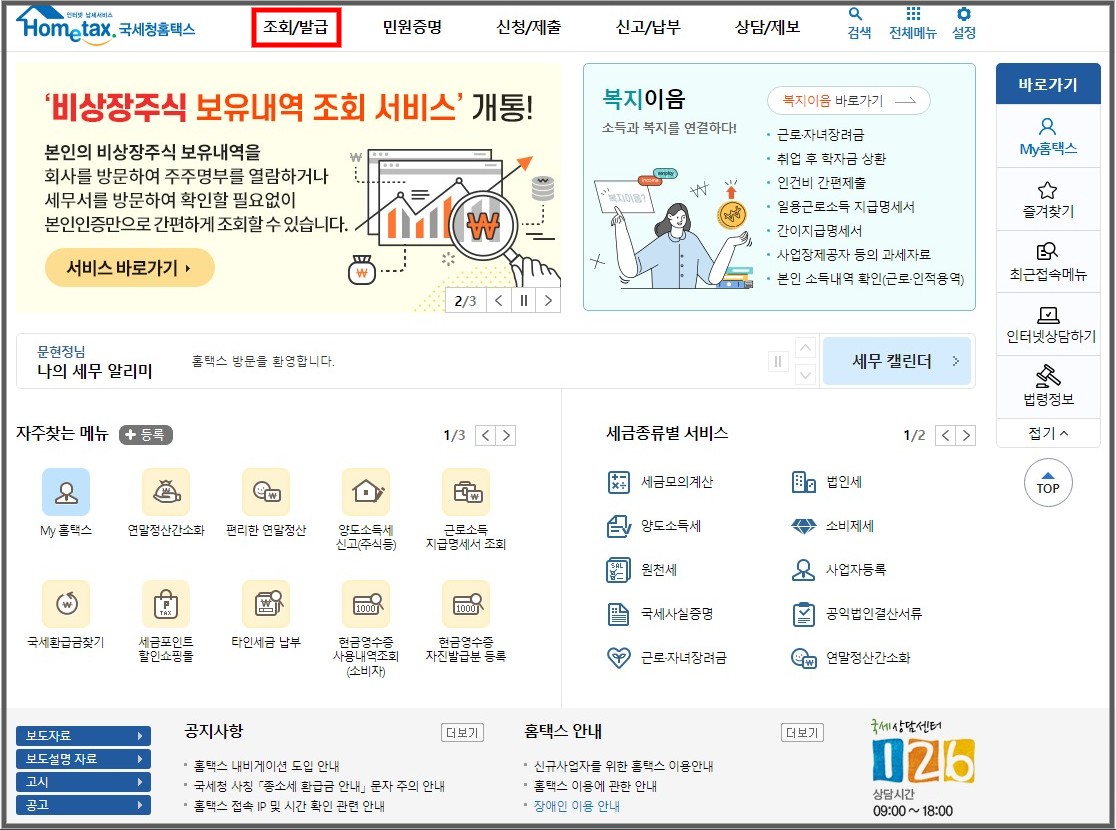The height and width of the screenshot is (830, 1116).
Task: Open notice 홈택스 내비게이션 도입 안내
Action: point(266,766)
